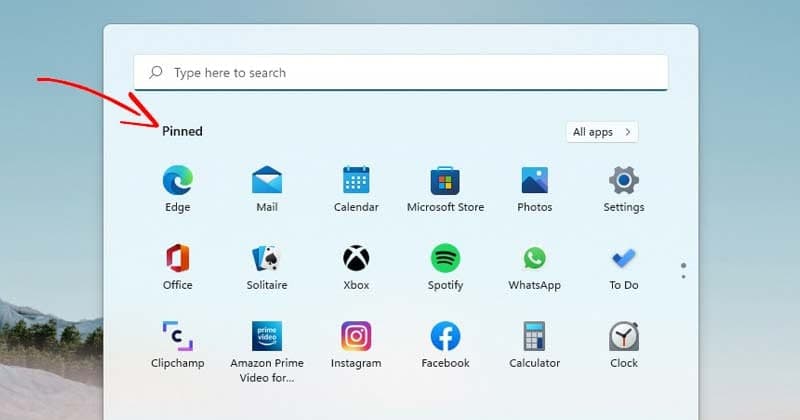Launch the Instagram app

pyautogui.click(x=356, y=344)
